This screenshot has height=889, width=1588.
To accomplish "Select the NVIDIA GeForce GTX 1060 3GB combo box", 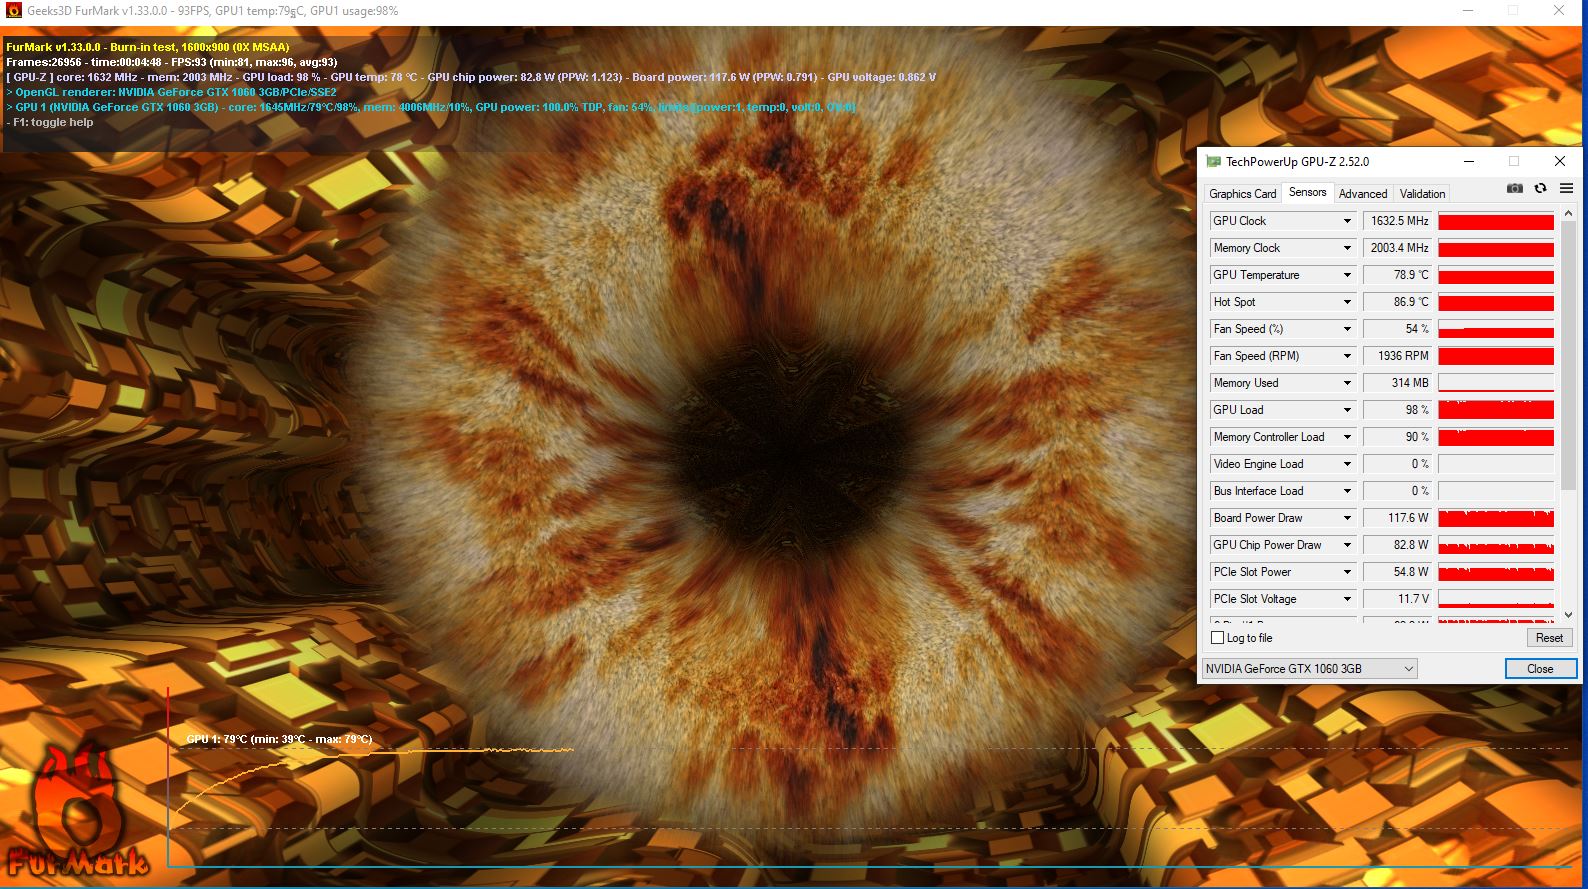I will point(1309,669).
